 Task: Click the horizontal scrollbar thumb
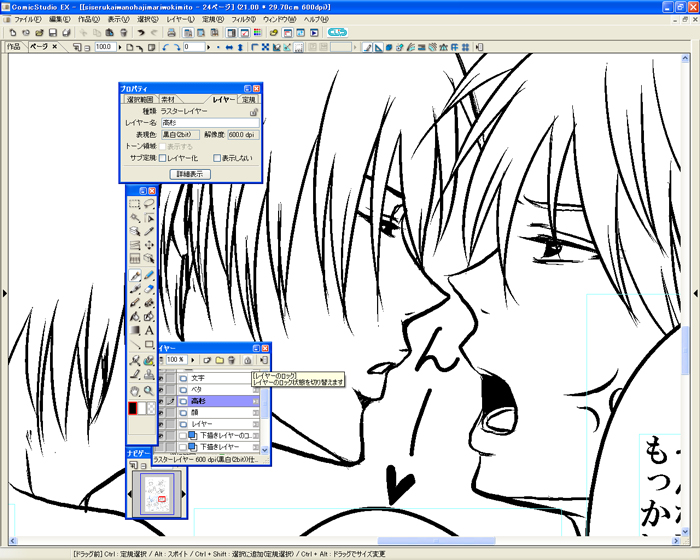(x=436, y=541)
